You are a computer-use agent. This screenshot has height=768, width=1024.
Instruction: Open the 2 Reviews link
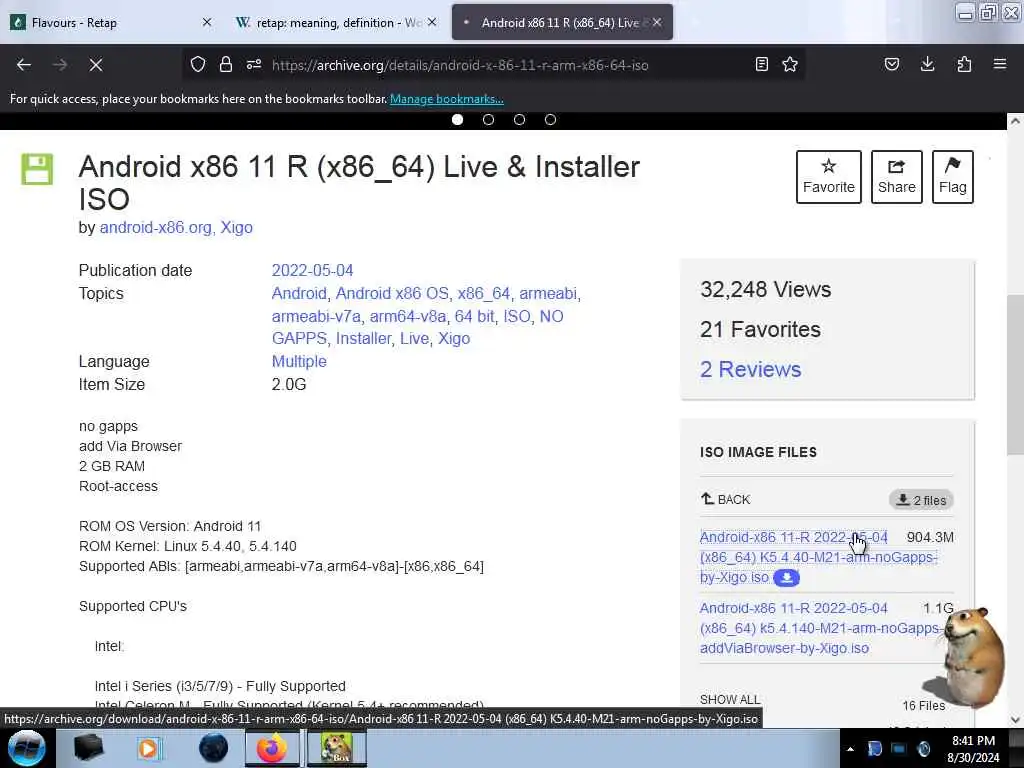click(750, 369)
